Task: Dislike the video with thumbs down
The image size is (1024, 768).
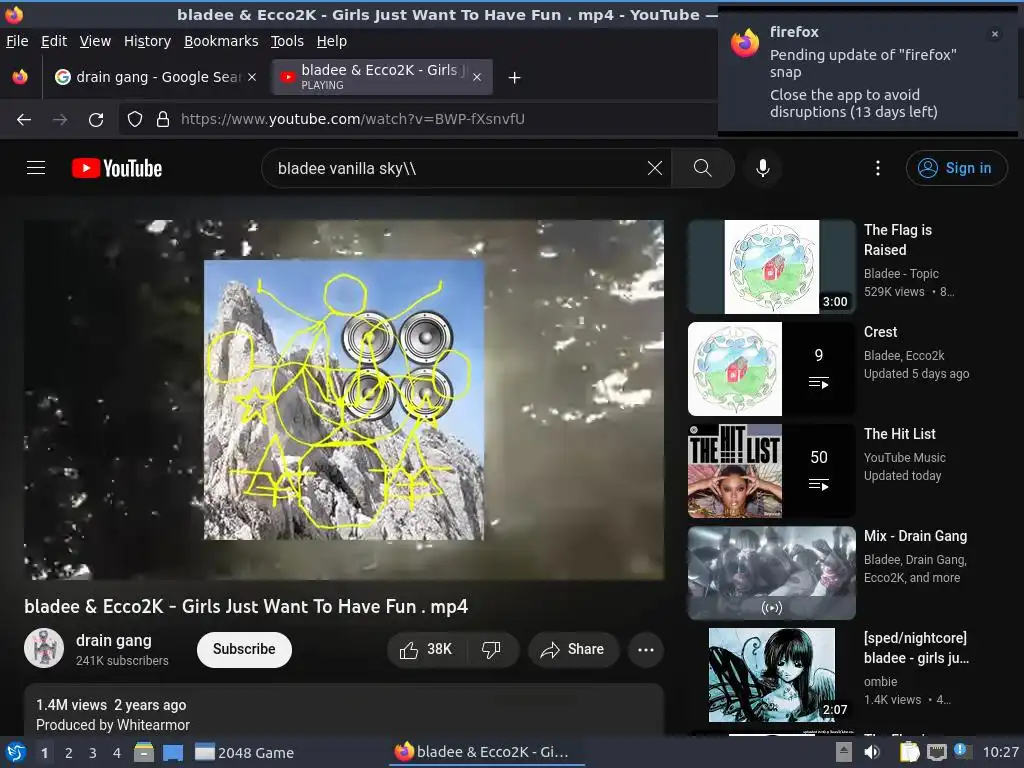Action: [491, 649]
